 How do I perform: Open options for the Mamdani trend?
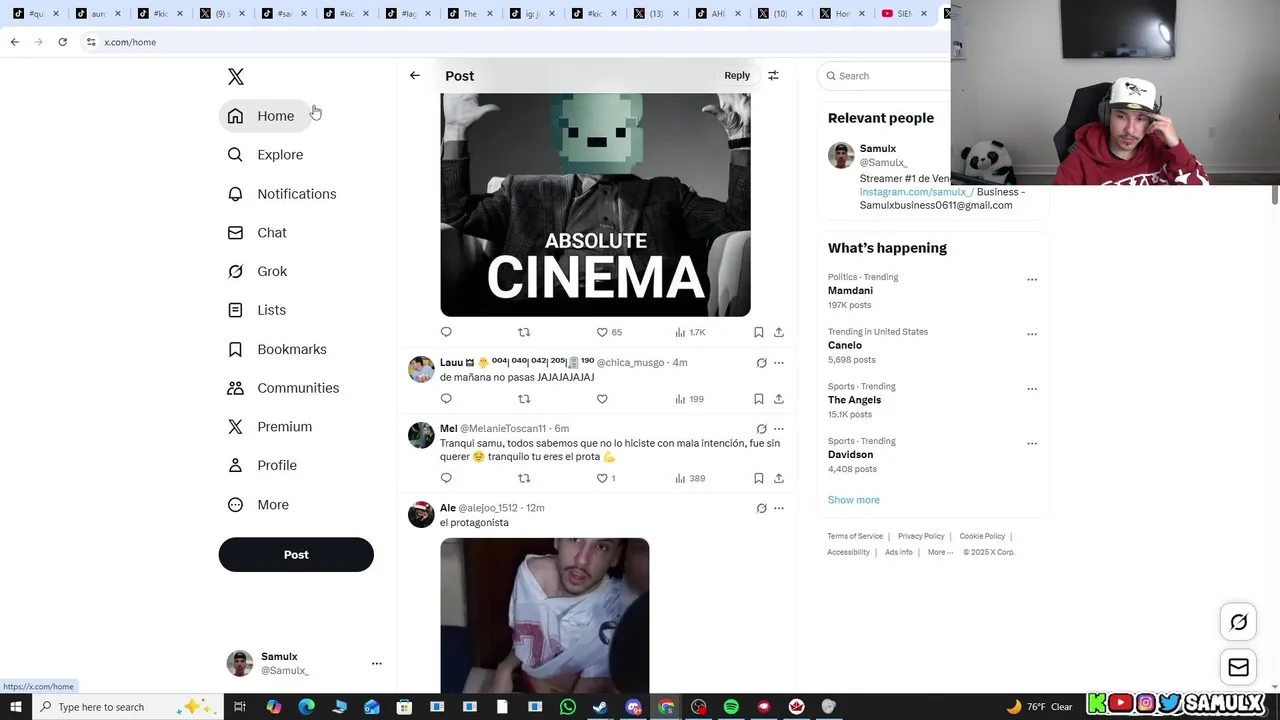[x=1032, y=280]
